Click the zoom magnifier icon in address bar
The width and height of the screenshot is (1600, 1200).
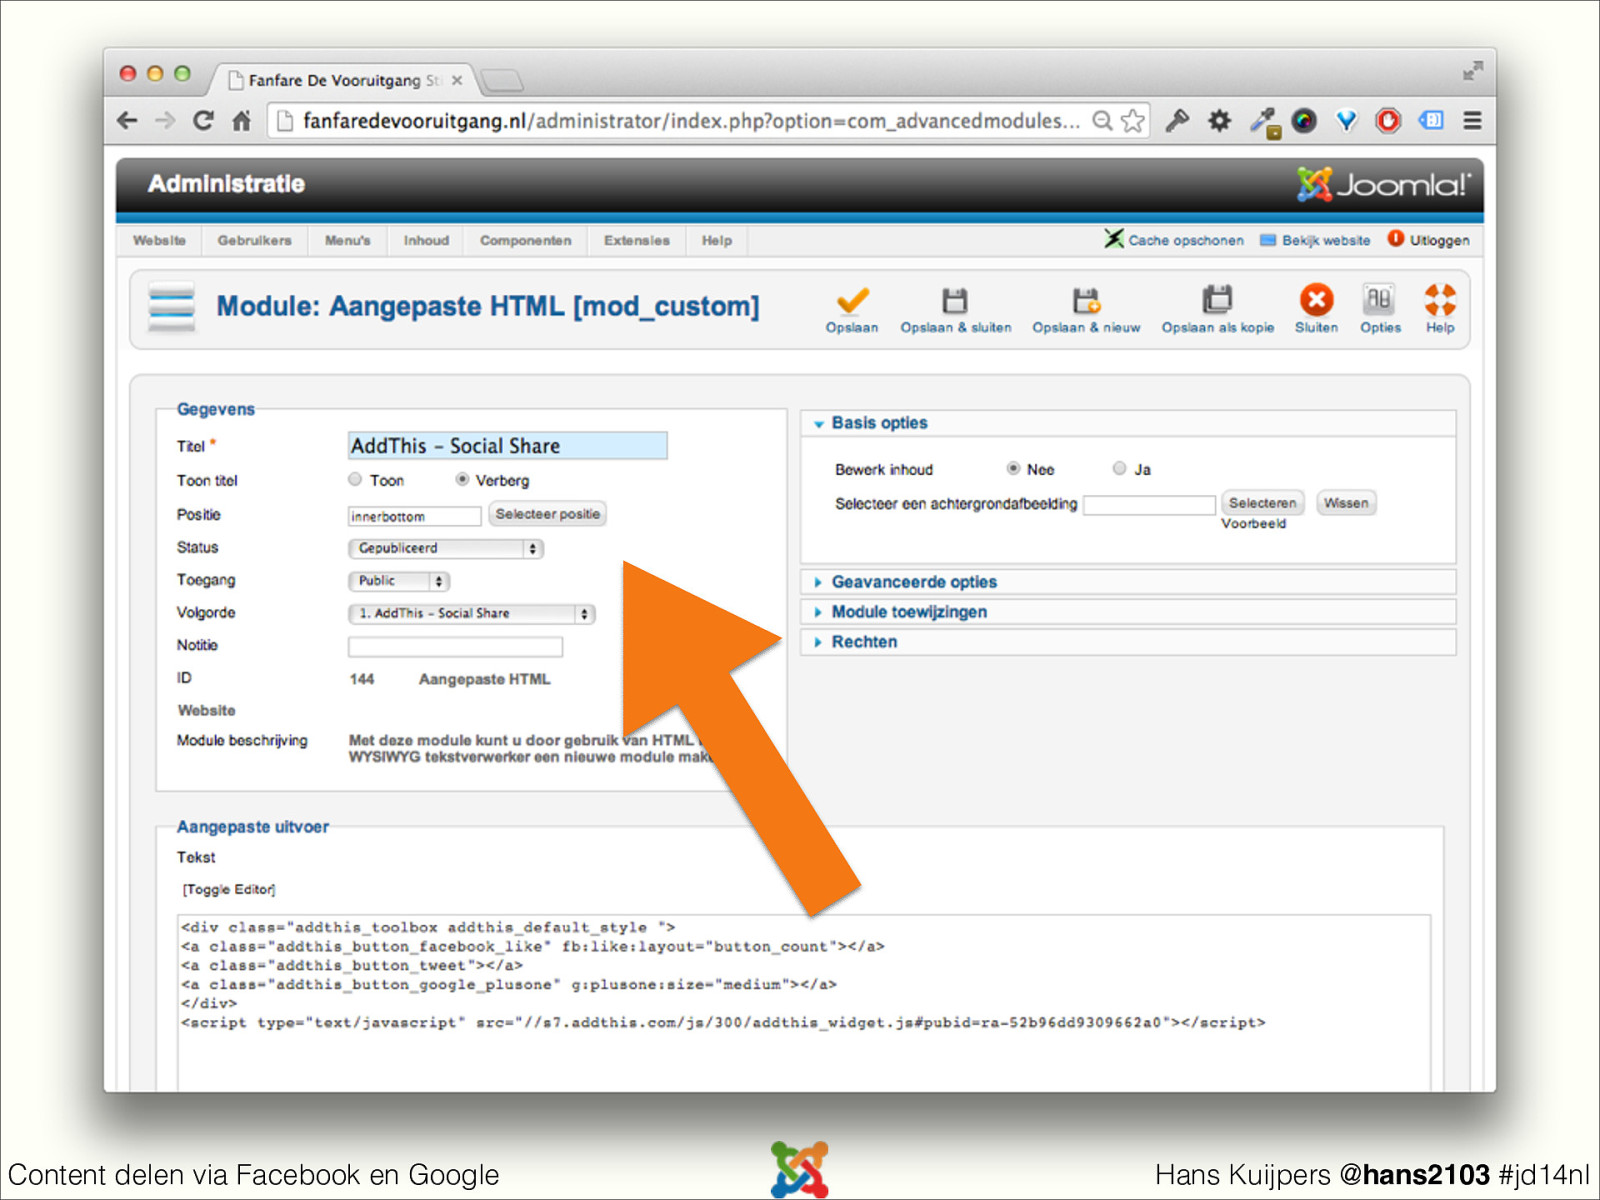1102,121
